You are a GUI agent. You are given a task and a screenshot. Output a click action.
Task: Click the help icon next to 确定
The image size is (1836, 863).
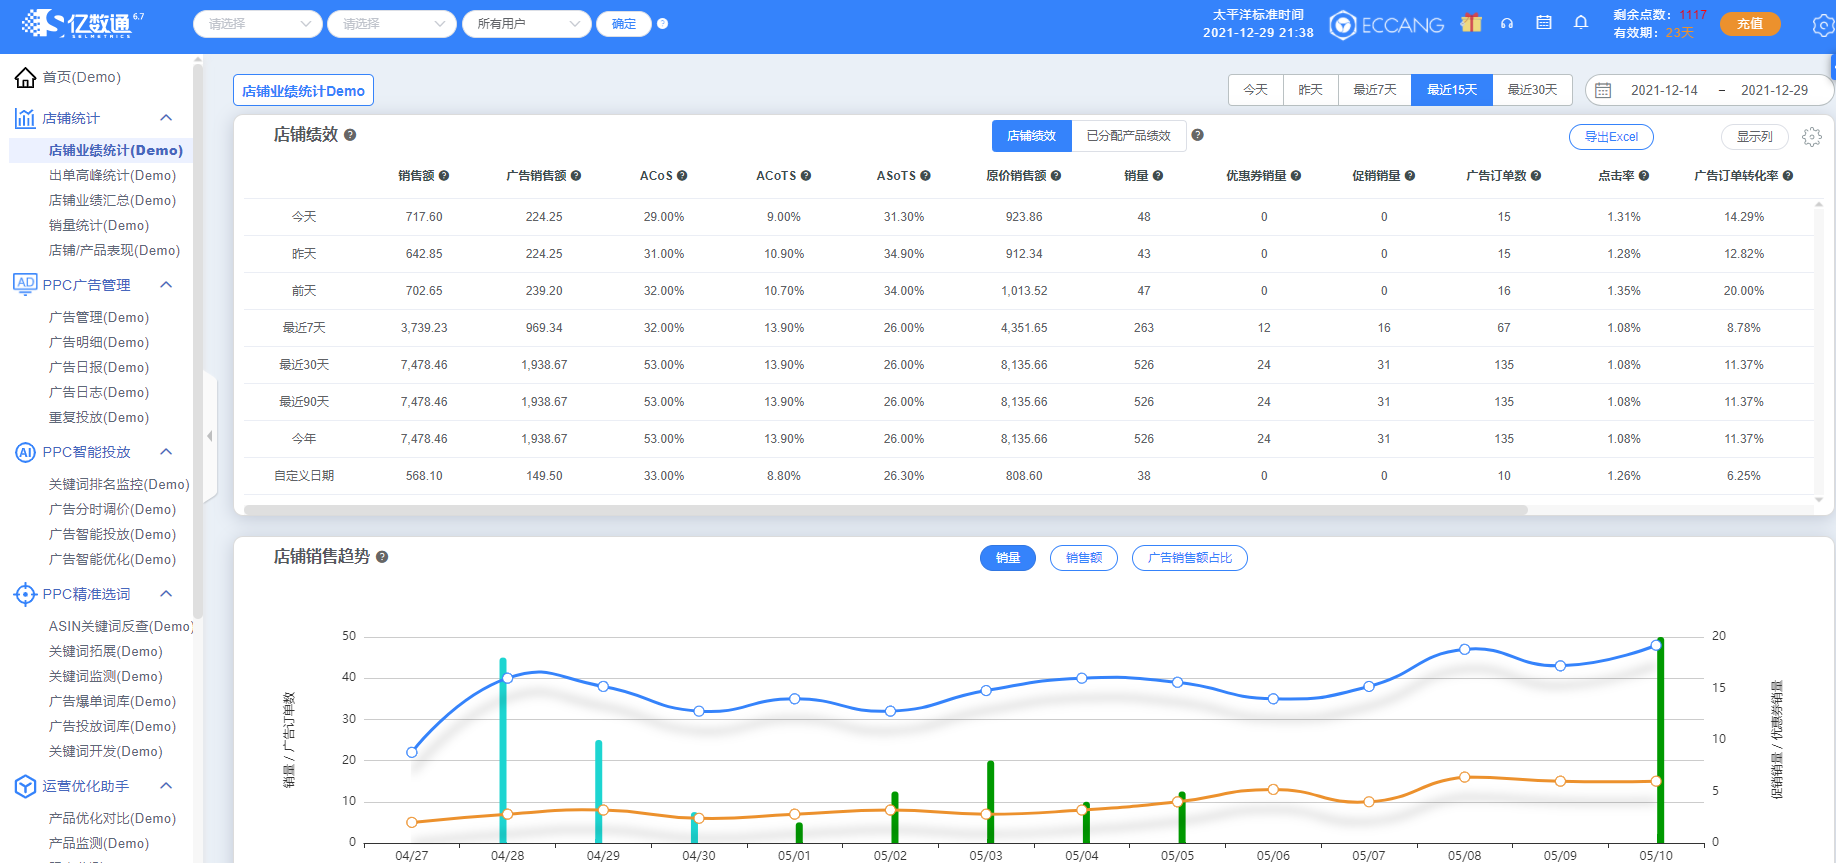pyautogui.click(x=662, y=24)
